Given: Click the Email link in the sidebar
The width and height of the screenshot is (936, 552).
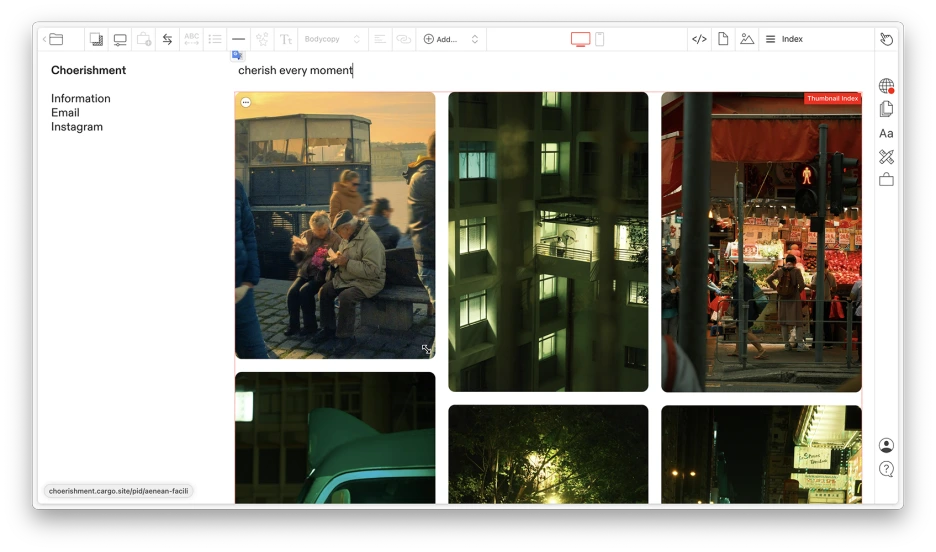Looking at the screenshot, I should (65, 113).
